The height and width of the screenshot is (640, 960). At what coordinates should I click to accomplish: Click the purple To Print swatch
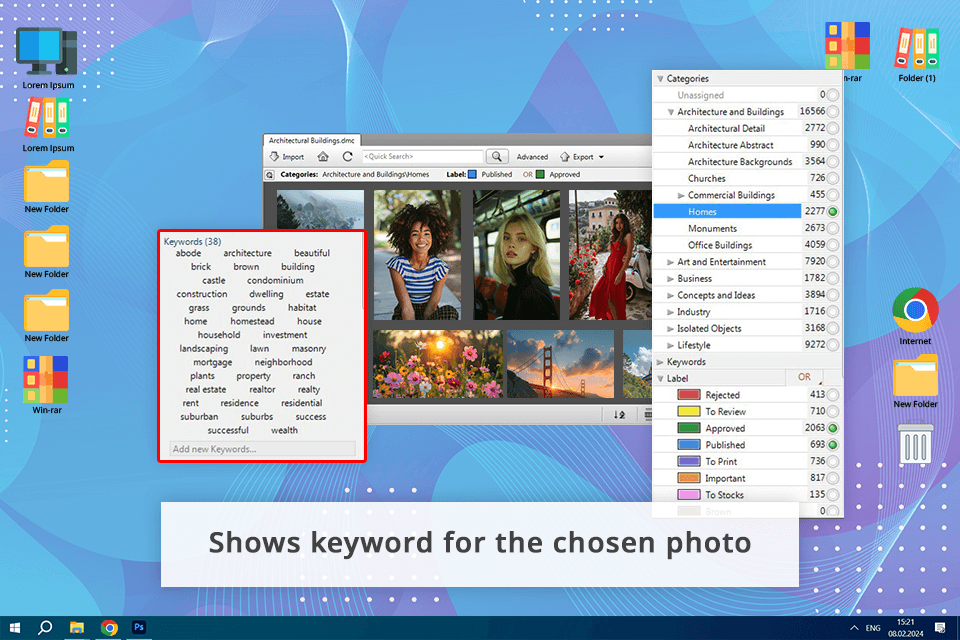coord(689,461)
